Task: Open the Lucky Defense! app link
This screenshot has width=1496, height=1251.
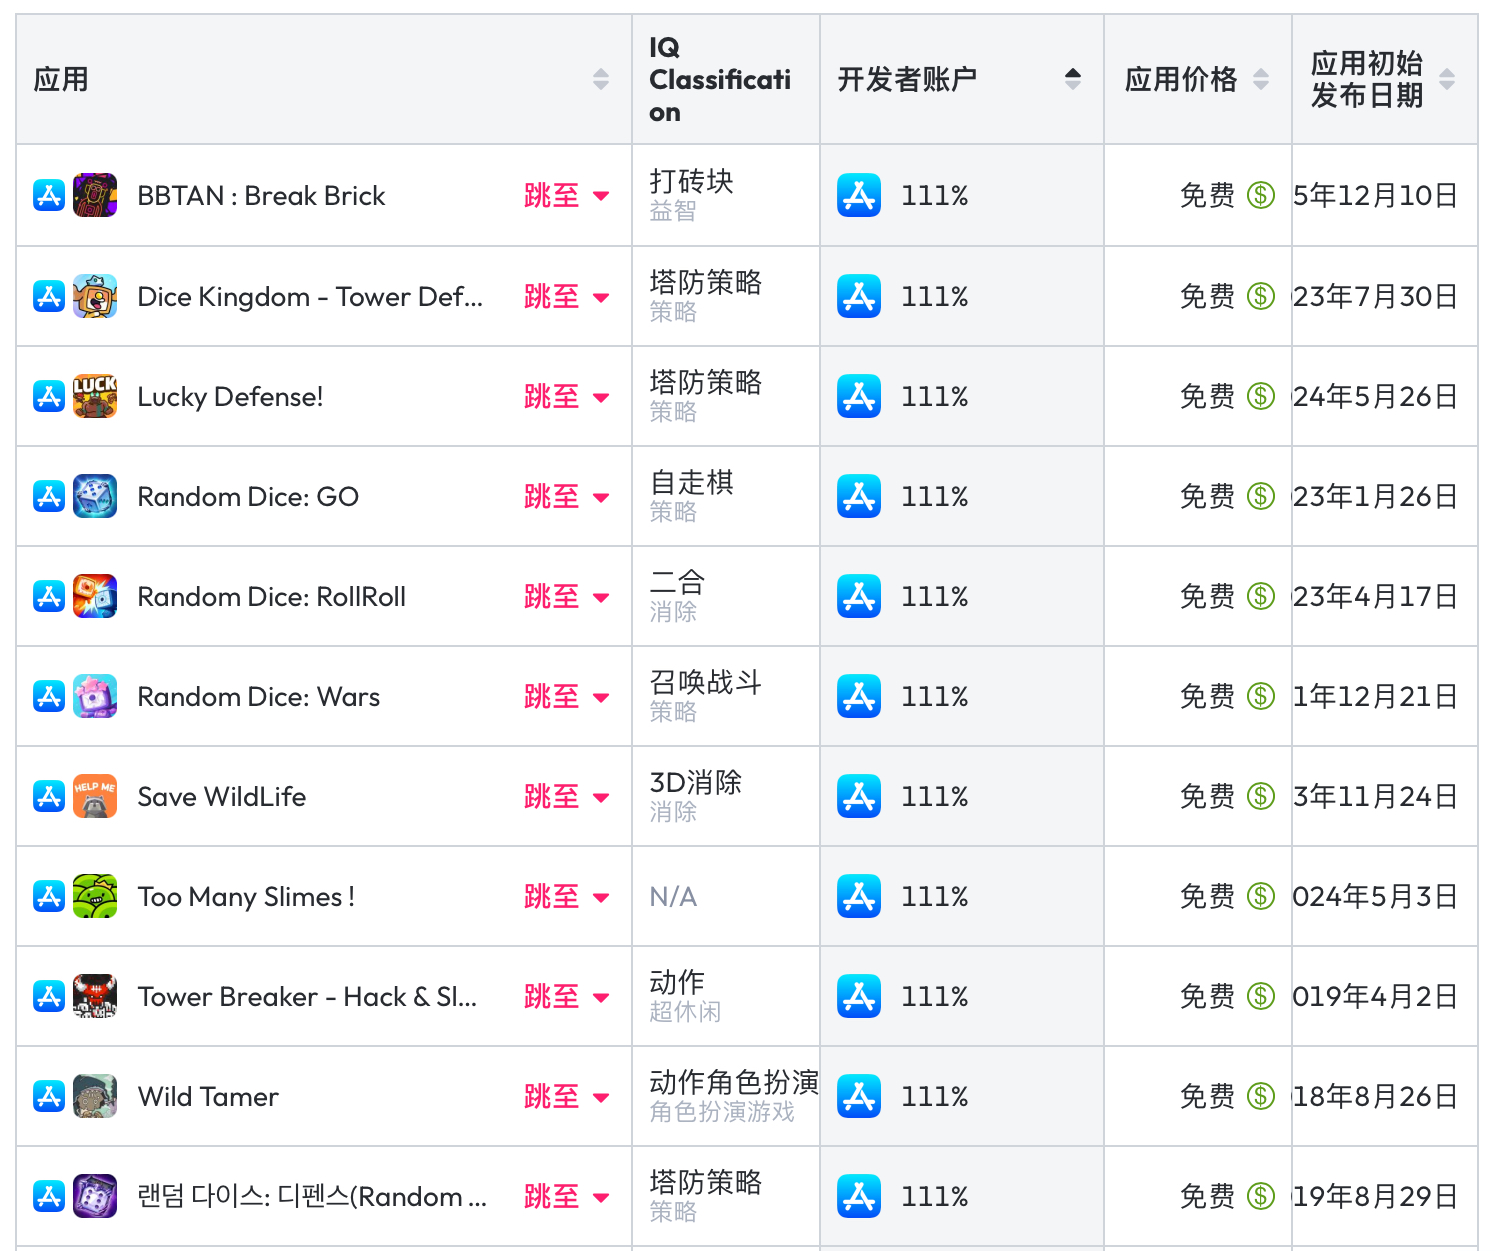Action: pyautogui.click(x=230, y=397)
